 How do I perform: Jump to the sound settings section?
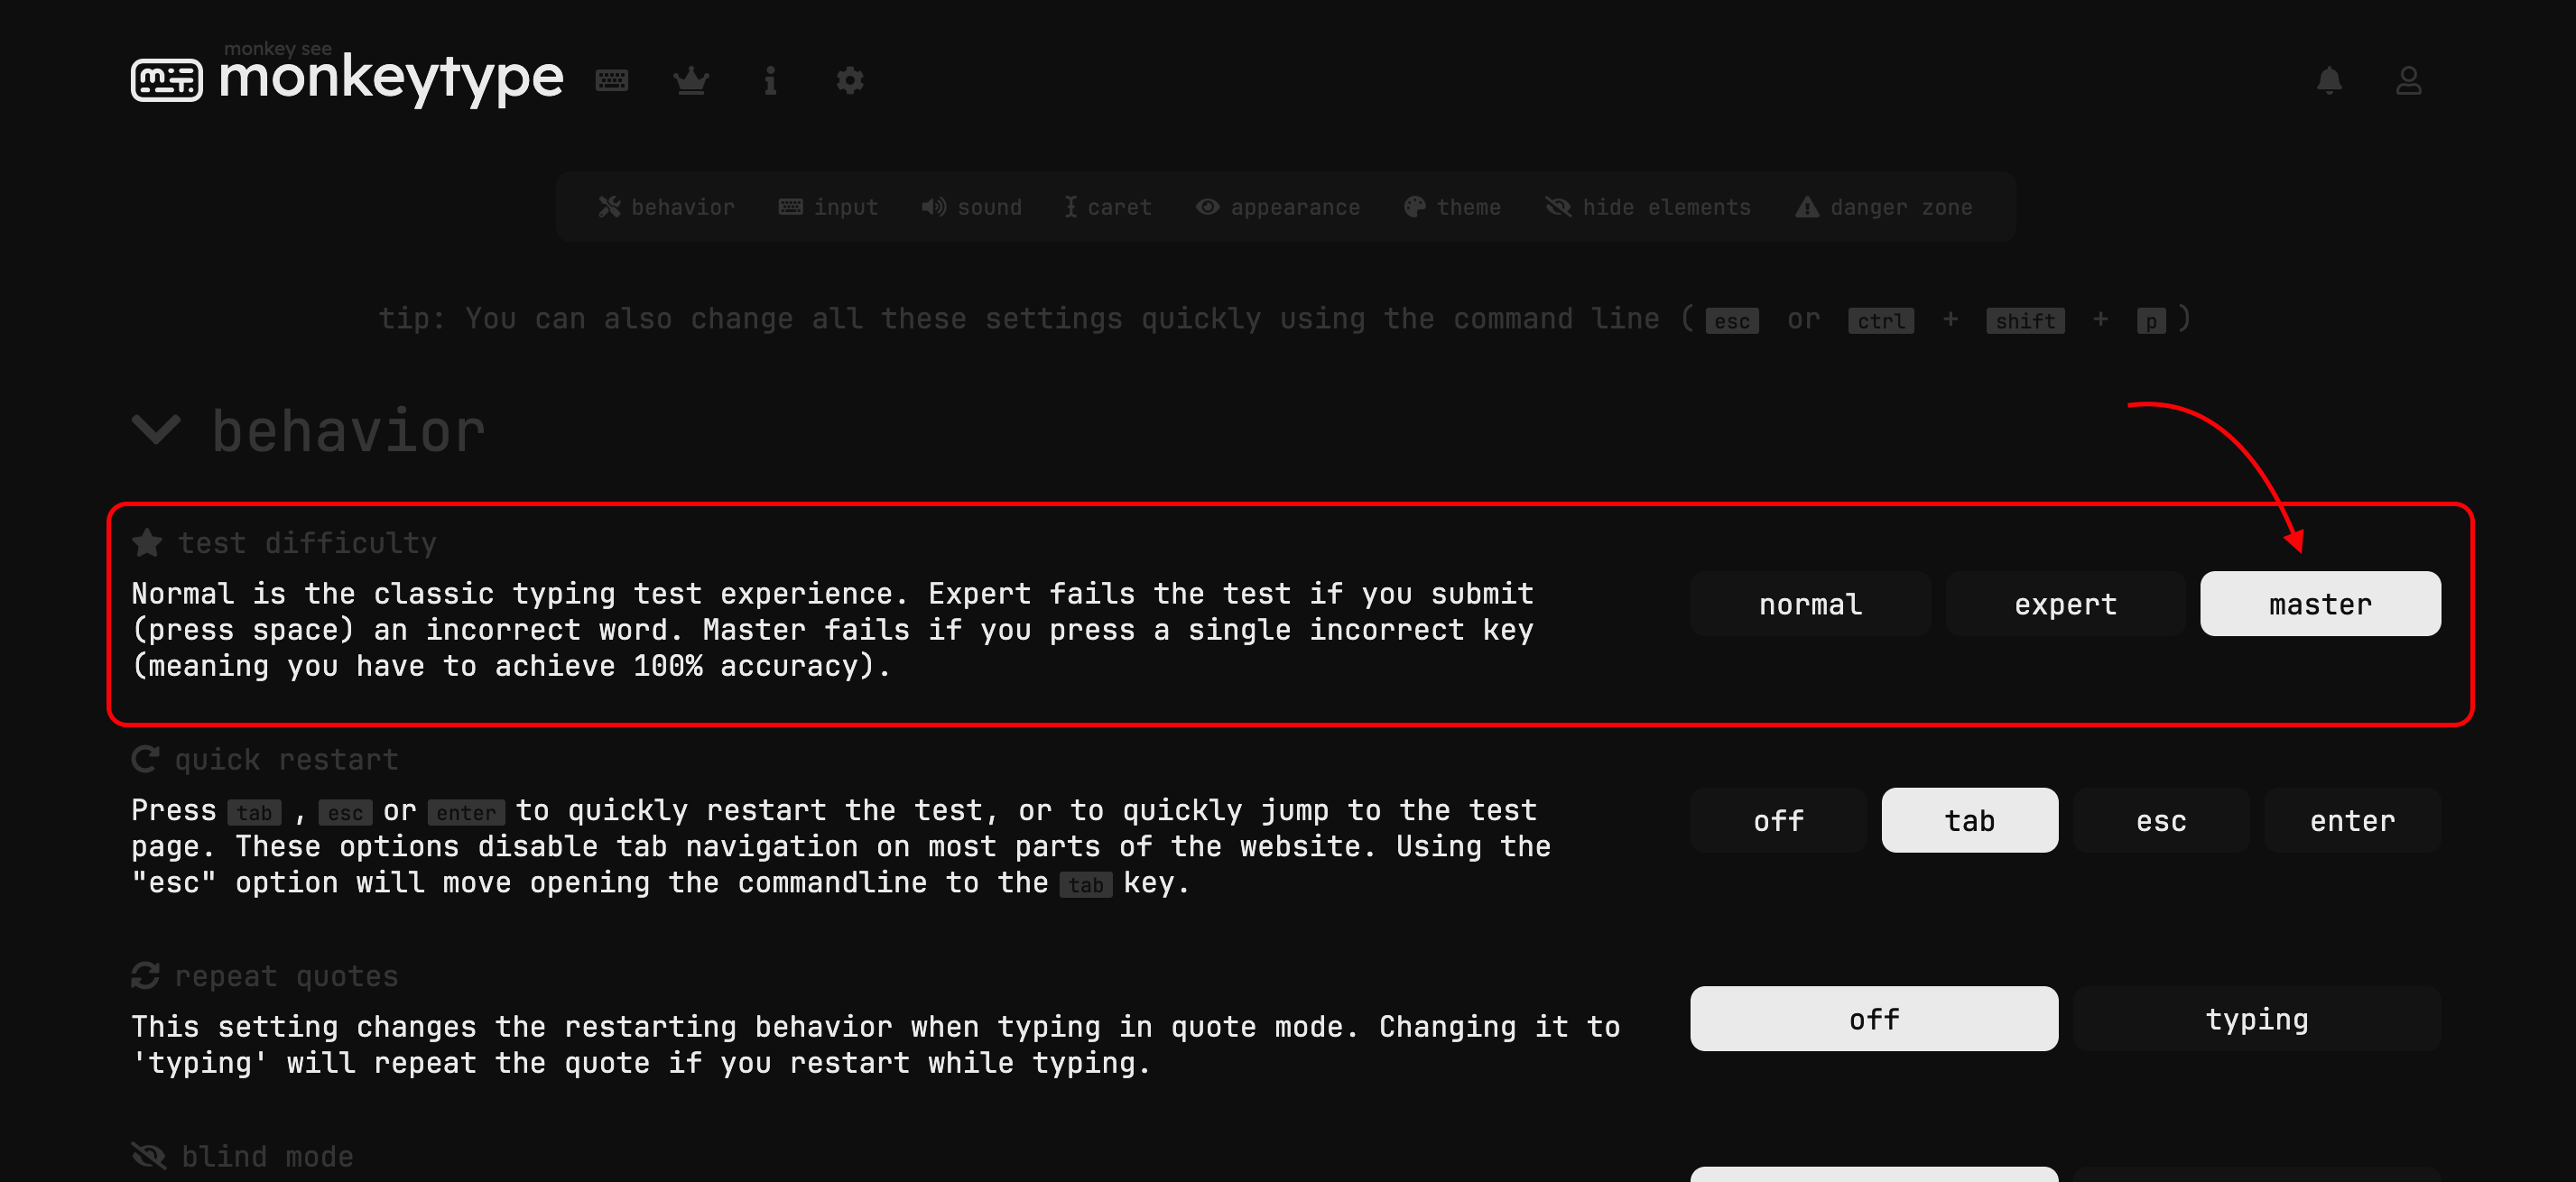972,207
